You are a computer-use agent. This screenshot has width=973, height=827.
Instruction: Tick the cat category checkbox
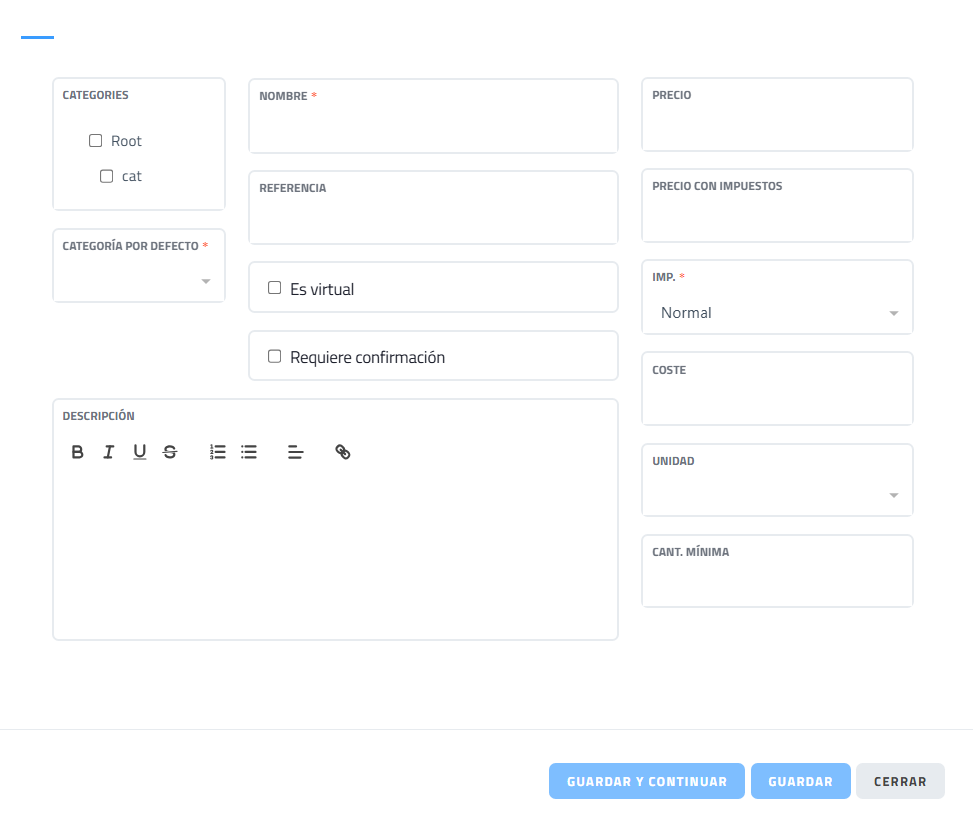click(107, 176)
